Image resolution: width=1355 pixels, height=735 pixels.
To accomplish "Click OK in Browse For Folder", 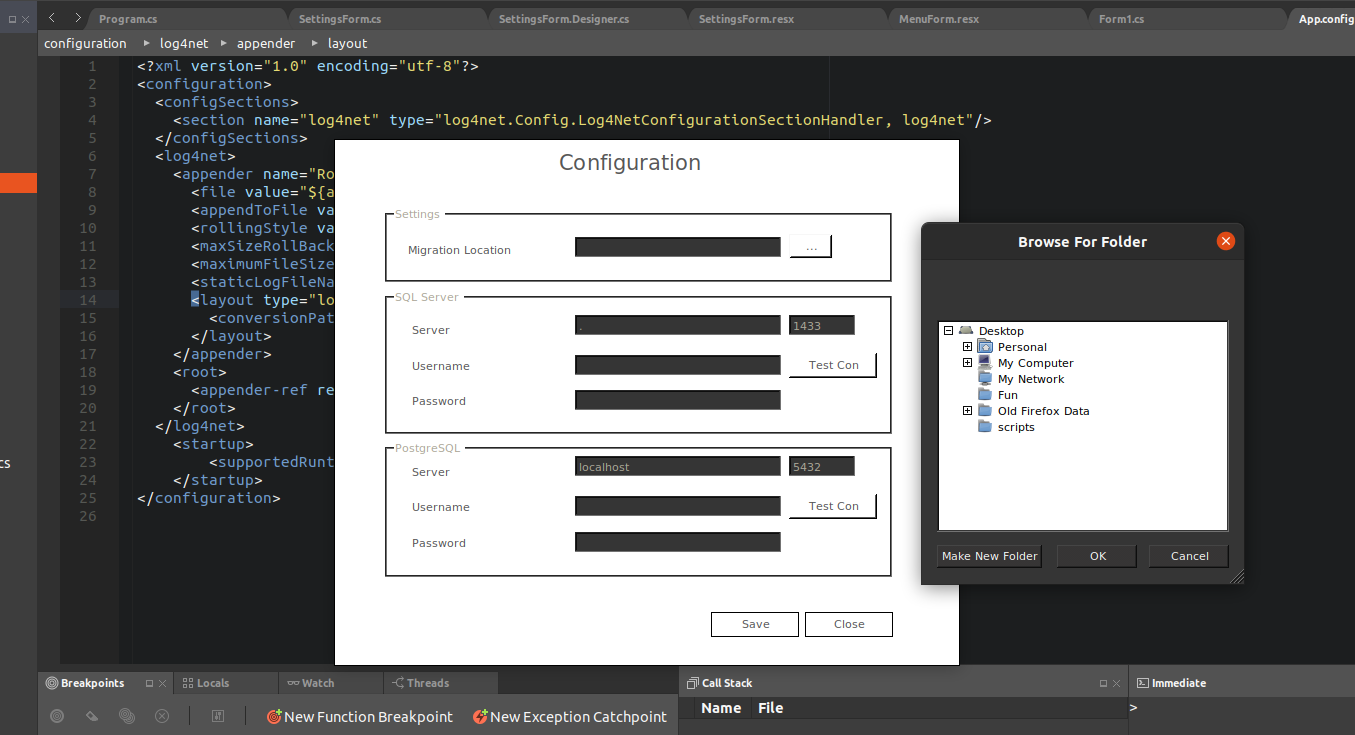I will pos(1097,556).
